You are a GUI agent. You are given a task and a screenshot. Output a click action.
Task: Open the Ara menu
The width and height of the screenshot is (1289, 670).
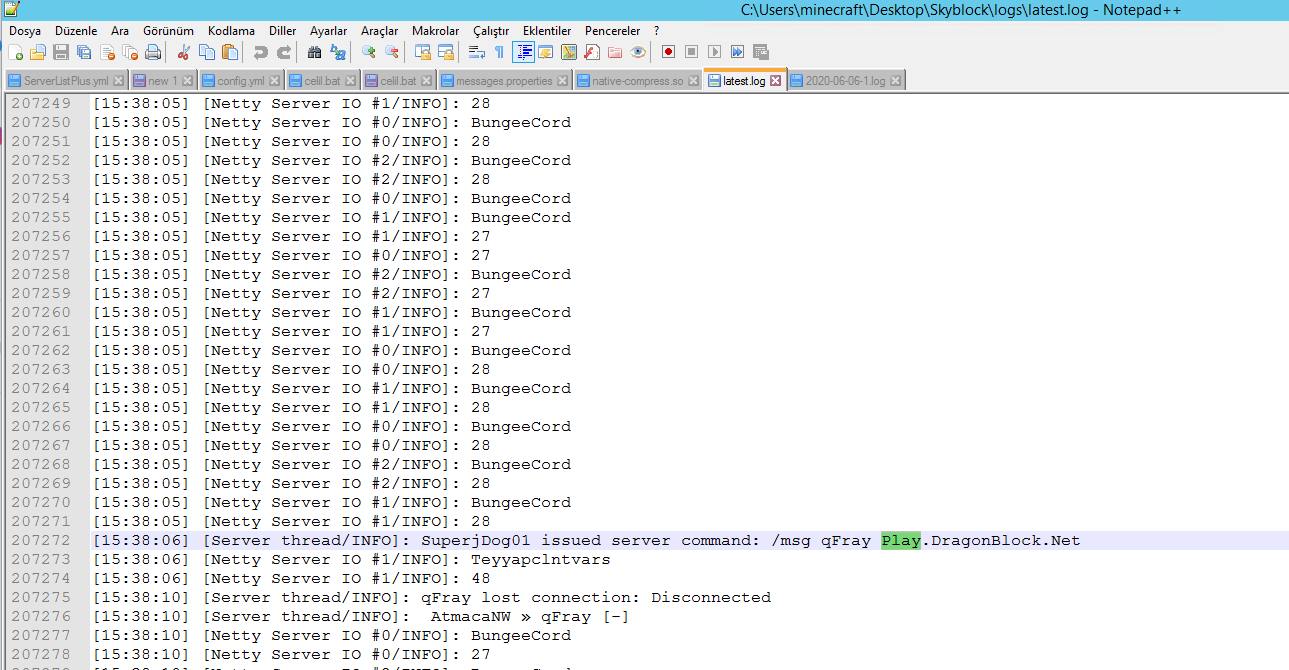pyautogui.click(x=120, y=31)
